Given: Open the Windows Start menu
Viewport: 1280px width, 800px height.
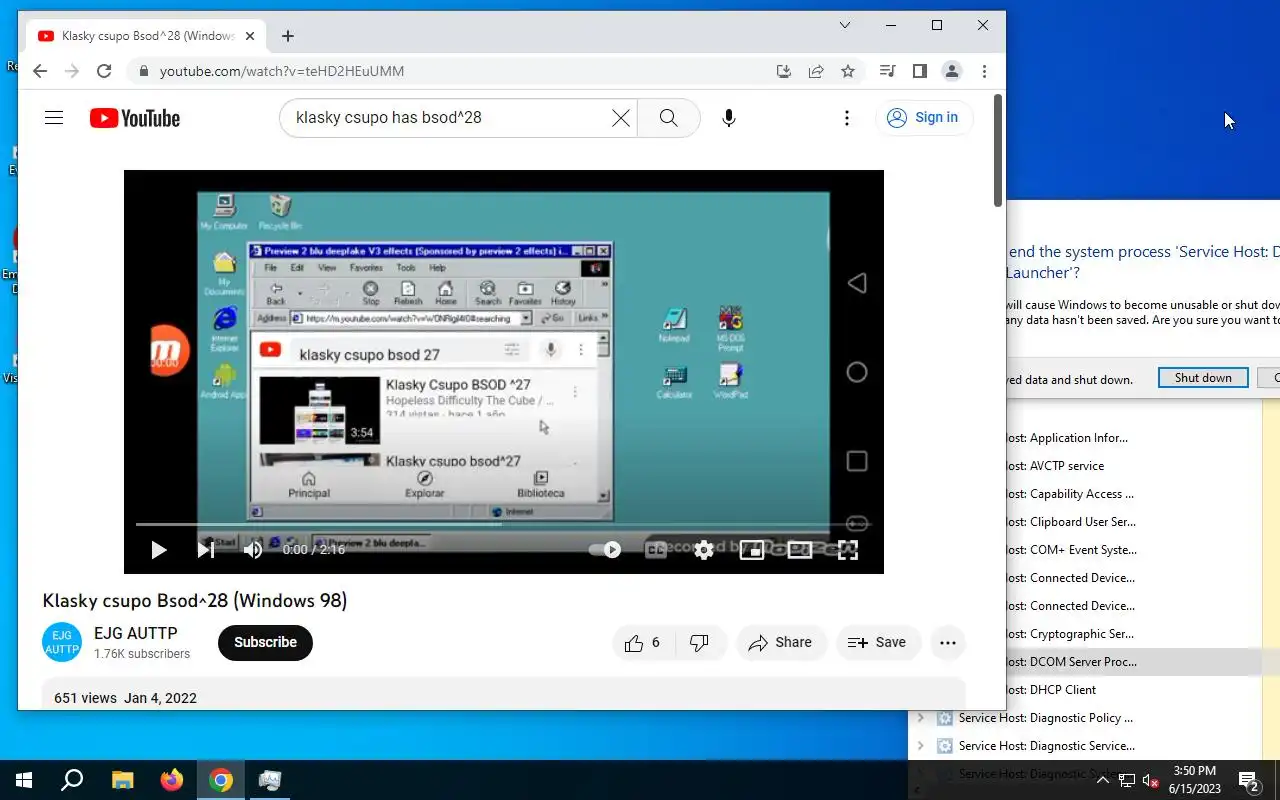Looking at the screenshot, I should [x=24, y=780].
